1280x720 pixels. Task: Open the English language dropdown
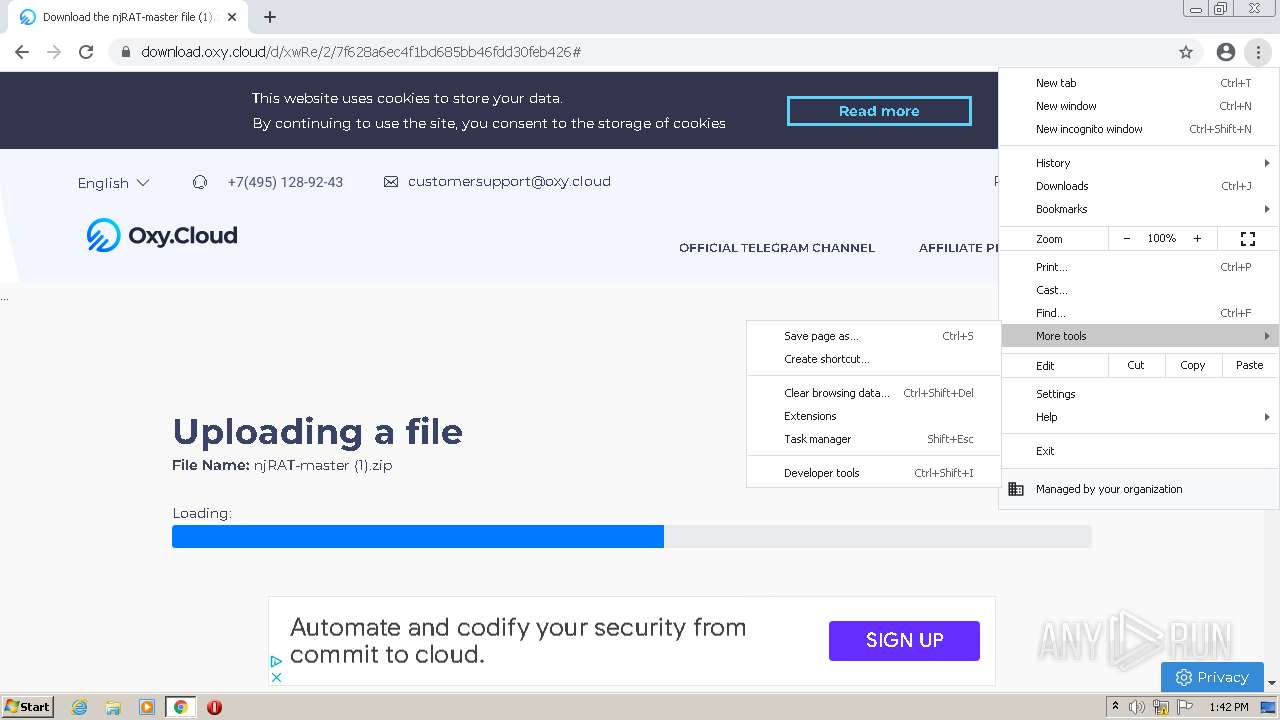coord(113,183)
